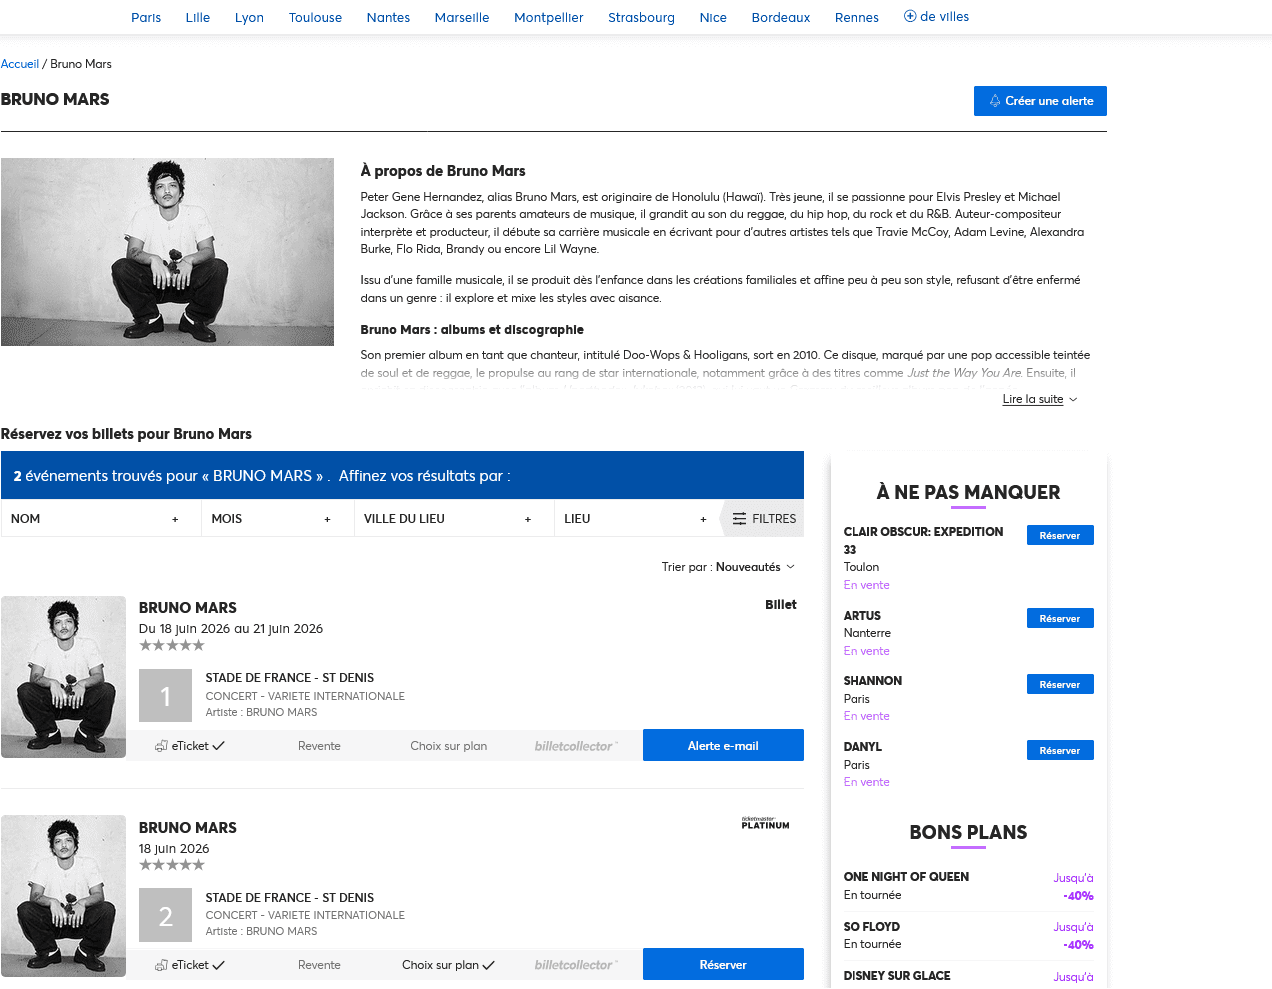
Task: Click the billetcollector logo on the first event
Action: [577, 745]
